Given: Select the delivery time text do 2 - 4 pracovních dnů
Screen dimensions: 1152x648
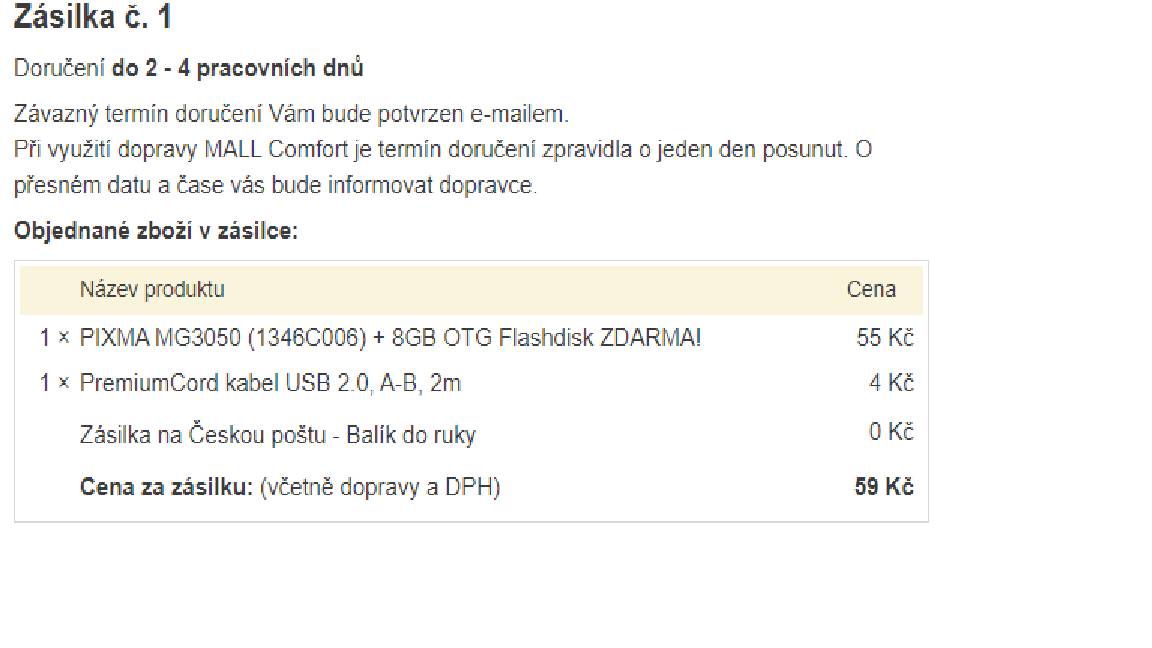Looking at the screenshot, I should [237, 68].
